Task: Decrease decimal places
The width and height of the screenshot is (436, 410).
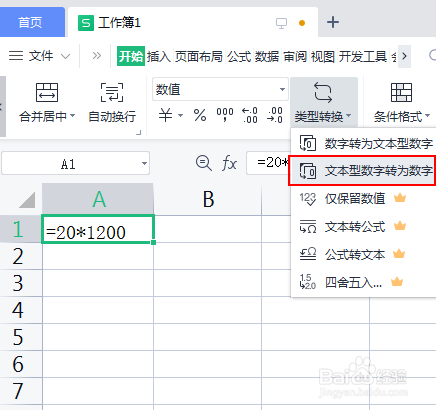Action: point(275,115)
